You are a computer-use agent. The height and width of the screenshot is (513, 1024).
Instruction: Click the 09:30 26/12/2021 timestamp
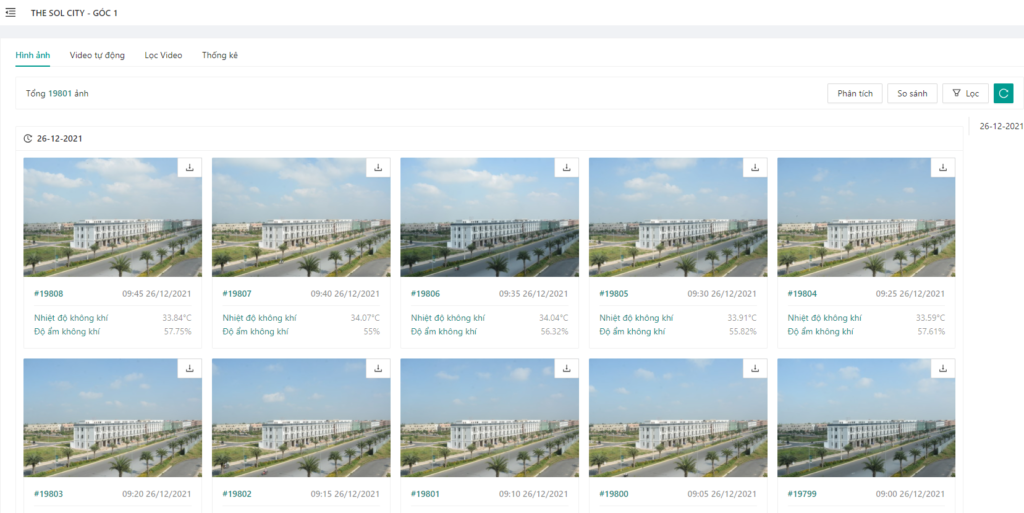pyautogui.click(x=722, y=294)
